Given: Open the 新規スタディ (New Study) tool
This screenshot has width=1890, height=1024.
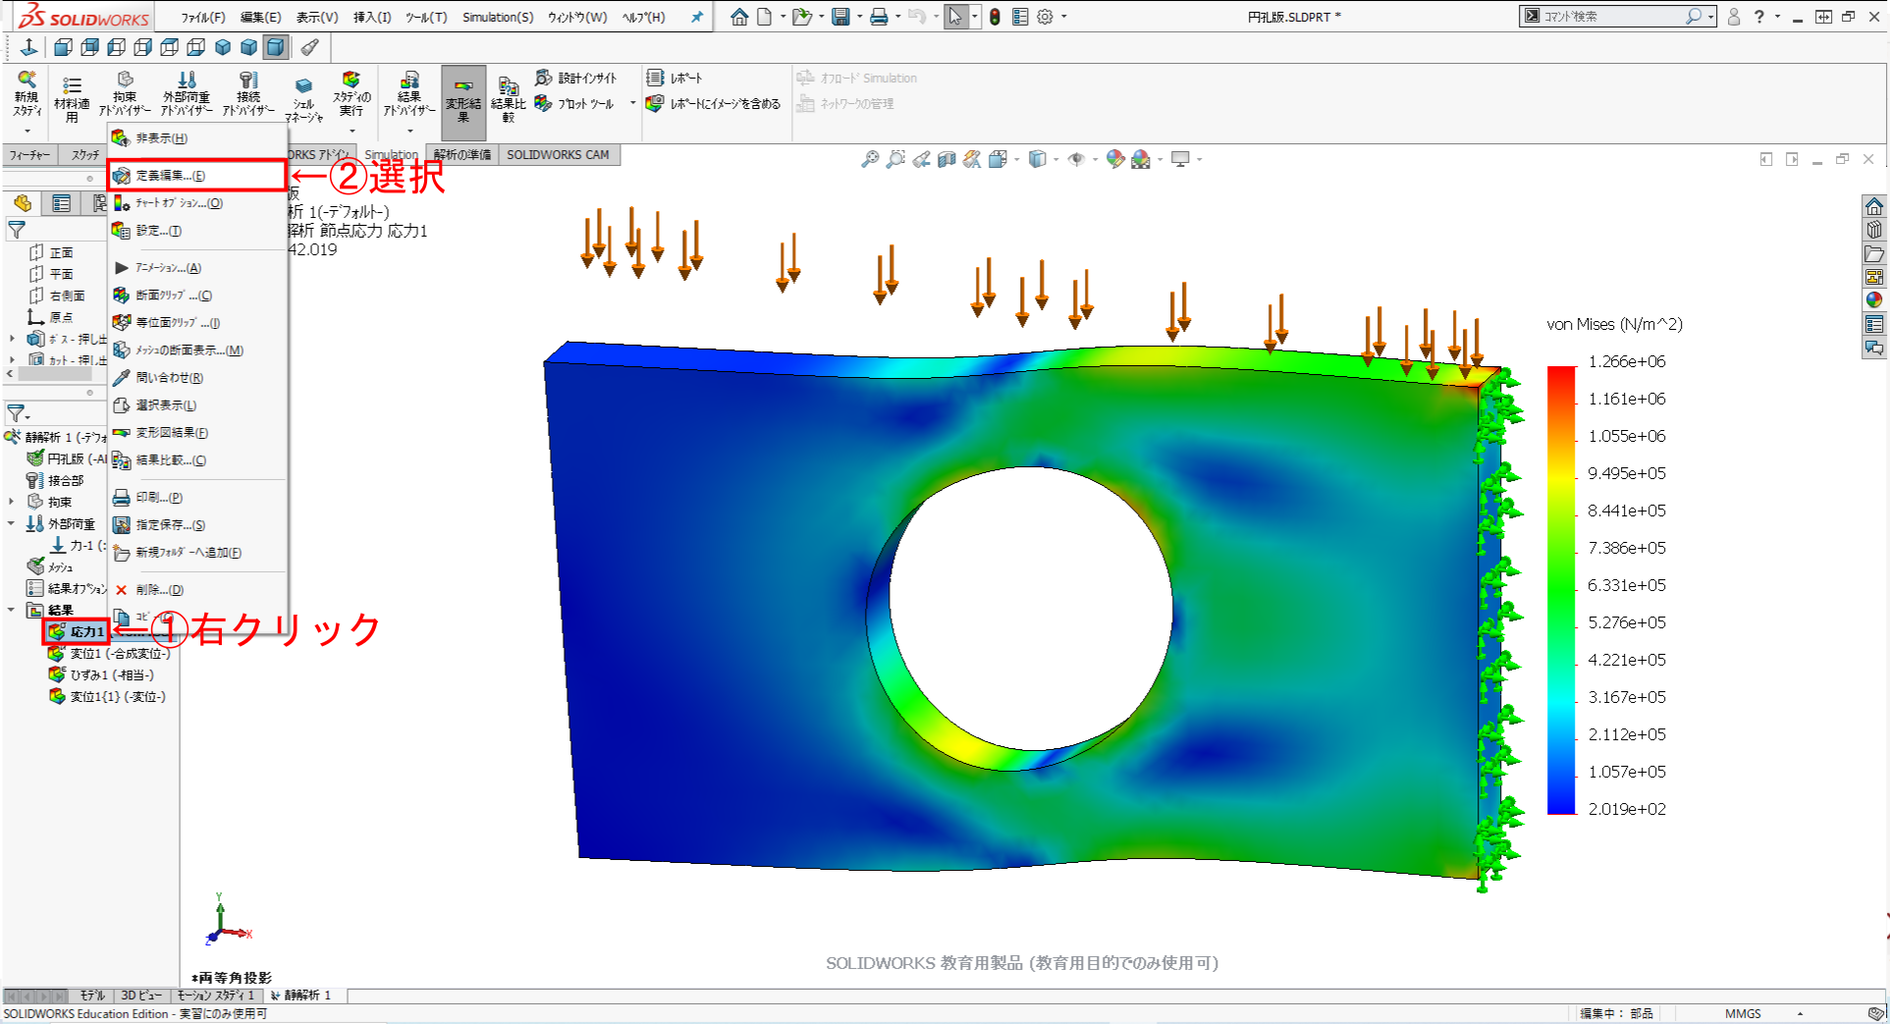Looking at the screenshot, I should coord(26,93).
